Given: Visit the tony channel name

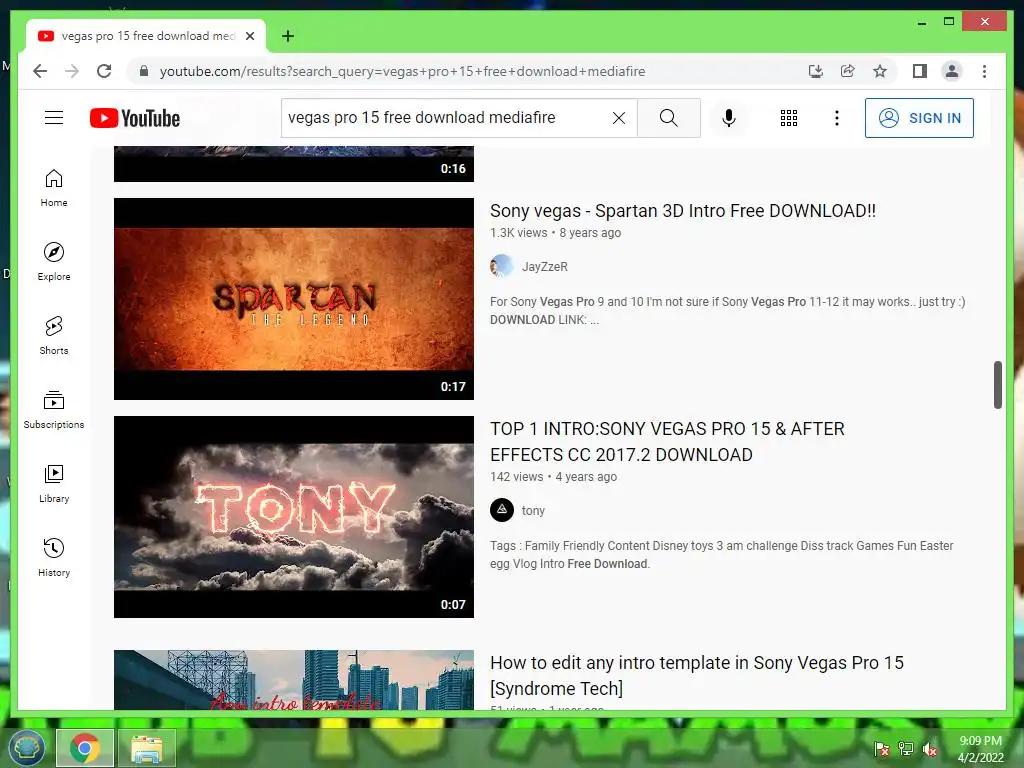Looking at the screenshot, I should 533,511.
